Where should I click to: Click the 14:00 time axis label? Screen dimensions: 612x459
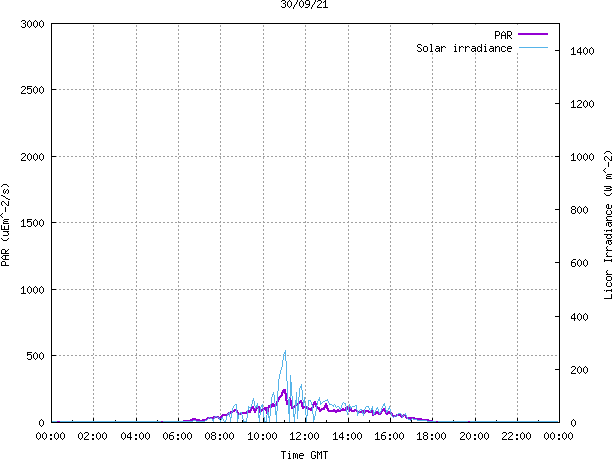click(347, 436)
